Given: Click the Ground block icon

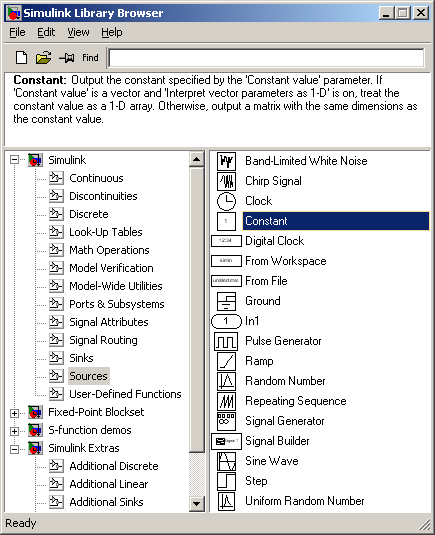Looking at the screenshot, I should [x=226, y=301].
